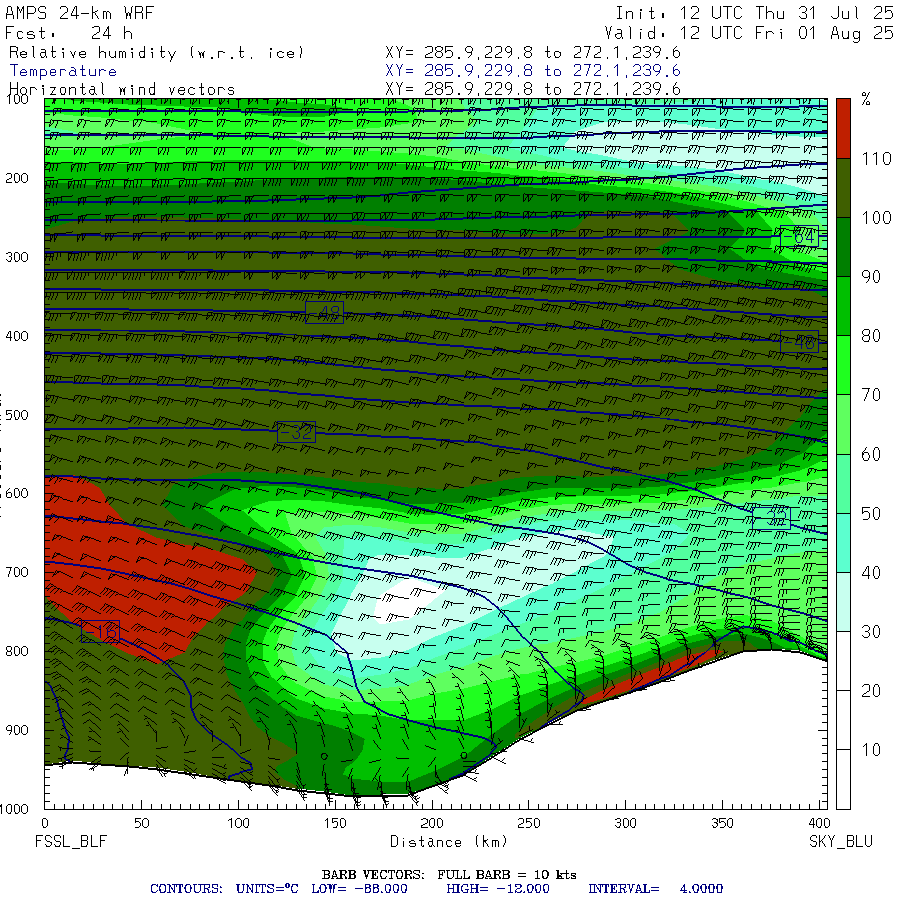Click the "-16" contour label over the red region
This screenshot has width=900, height=900.
(x=100, y=631)
